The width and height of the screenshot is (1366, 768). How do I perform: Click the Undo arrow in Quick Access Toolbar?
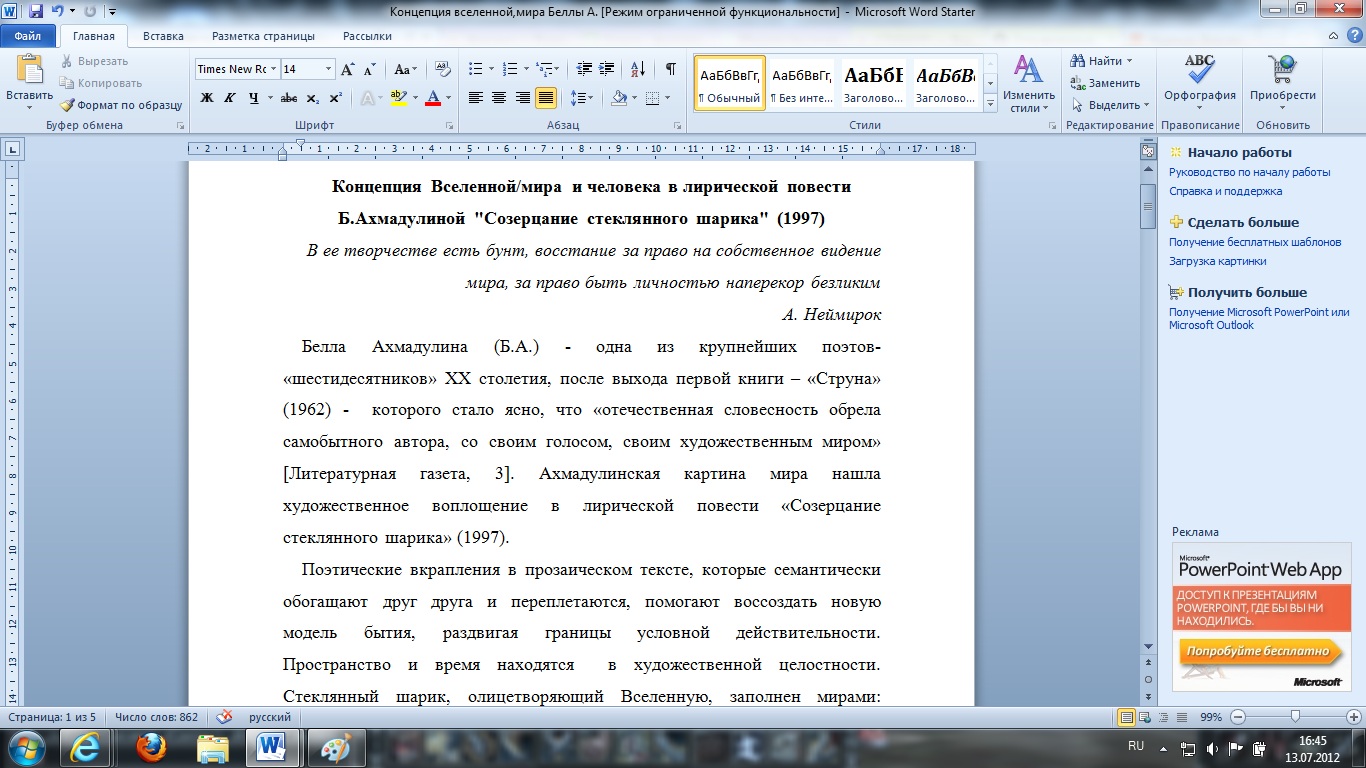click(57, 11)
